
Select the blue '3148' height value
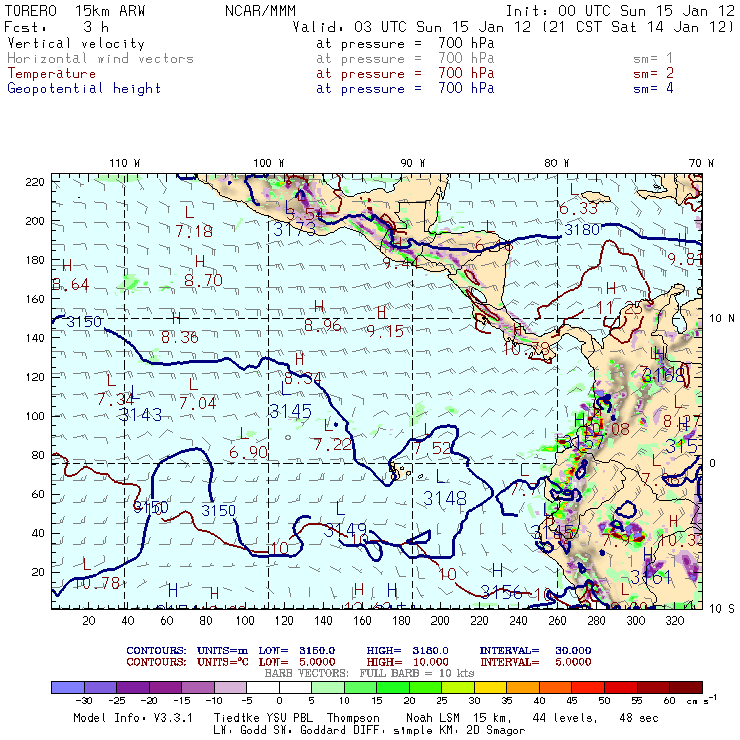coord(445,498)
